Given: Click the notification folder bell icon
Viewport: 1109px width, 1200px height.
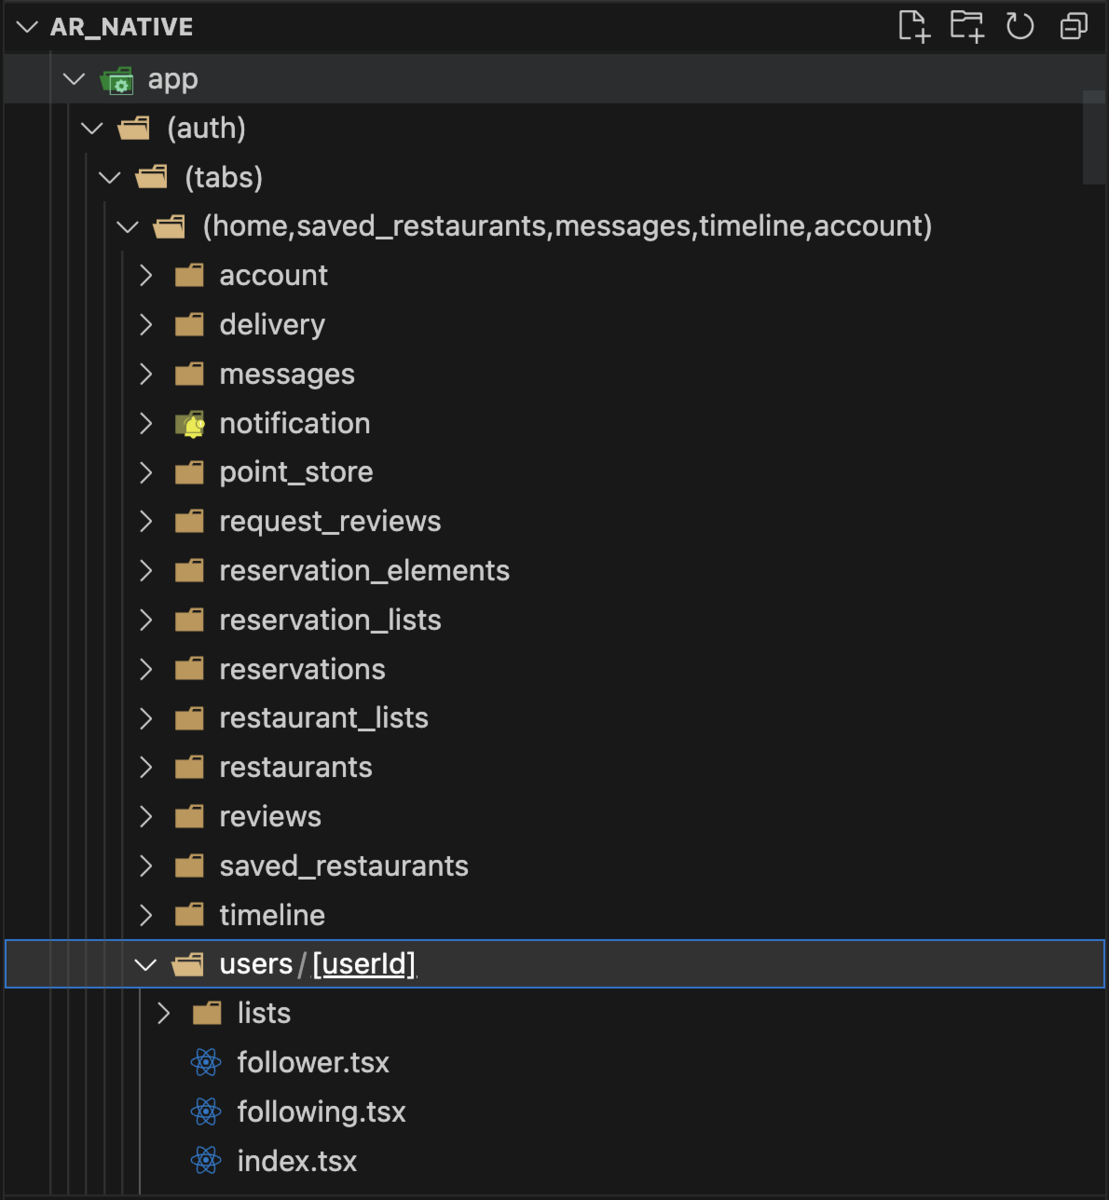Looking at the screenshot, I should click(190, 424).
